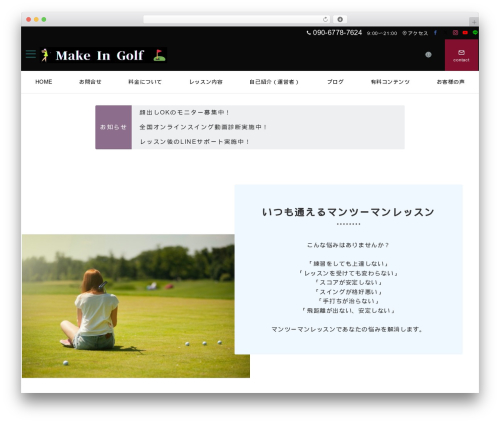Click the purple お知らせ label

(113, 127)
